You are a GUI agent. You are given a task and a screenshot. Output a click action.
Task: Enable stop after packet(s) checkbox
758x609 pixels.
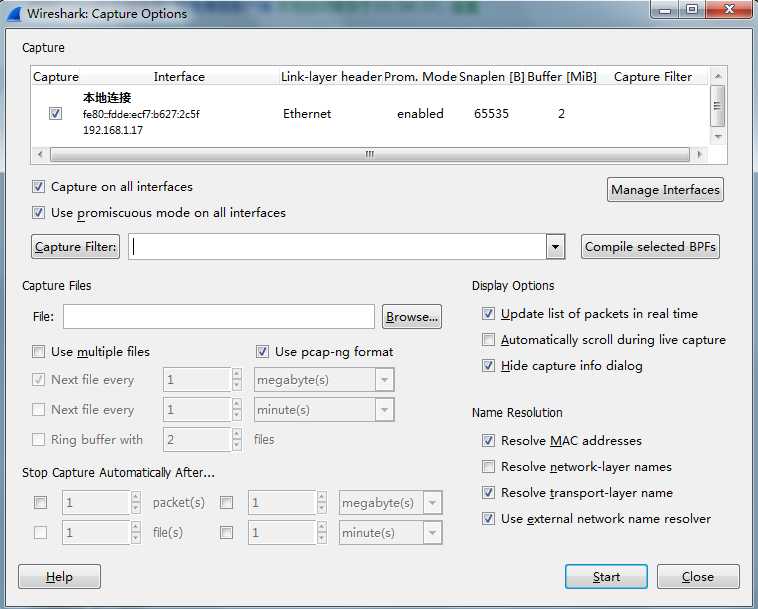41,503
